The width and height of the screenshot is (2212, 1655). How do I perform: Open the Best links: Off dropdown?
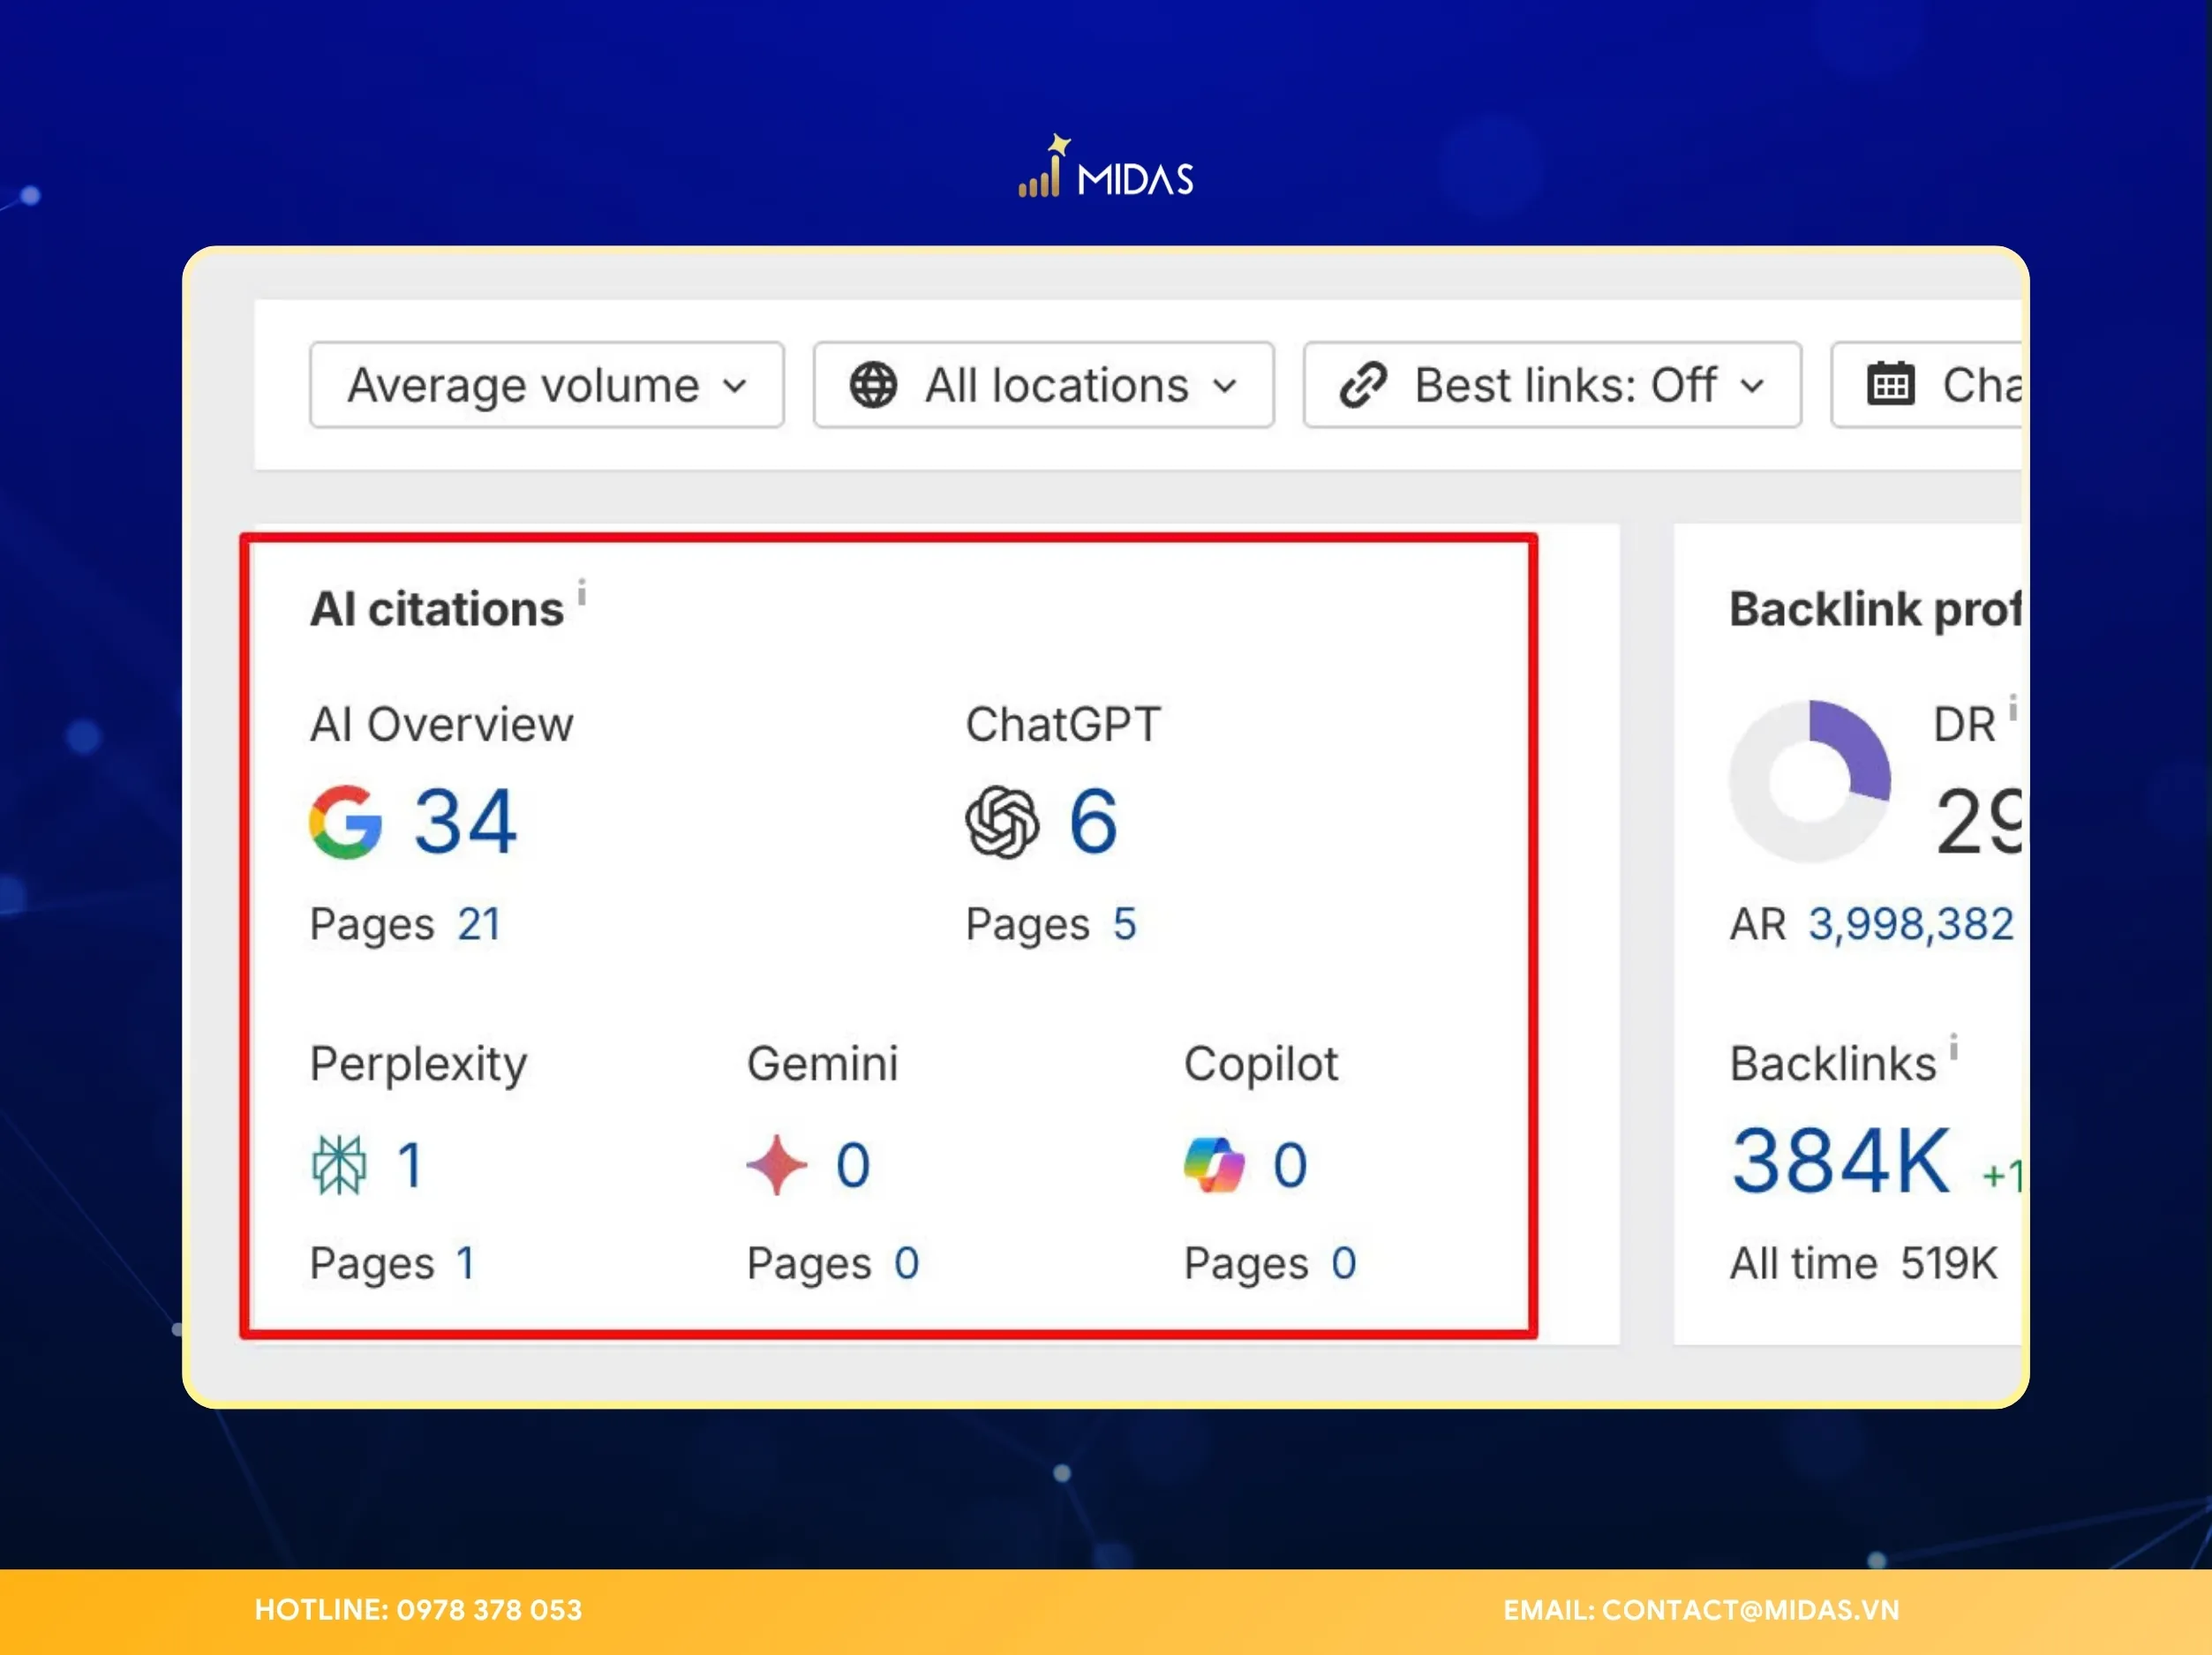(1552, 385)
